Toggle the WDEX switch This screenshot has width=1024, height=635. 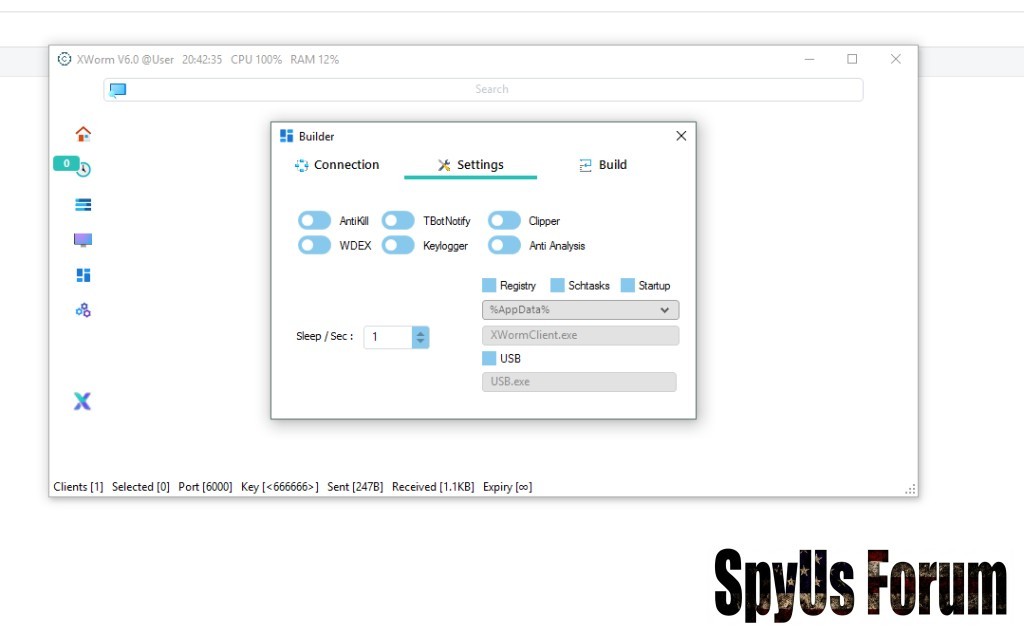pyautogui.click(x=314, y=245)
